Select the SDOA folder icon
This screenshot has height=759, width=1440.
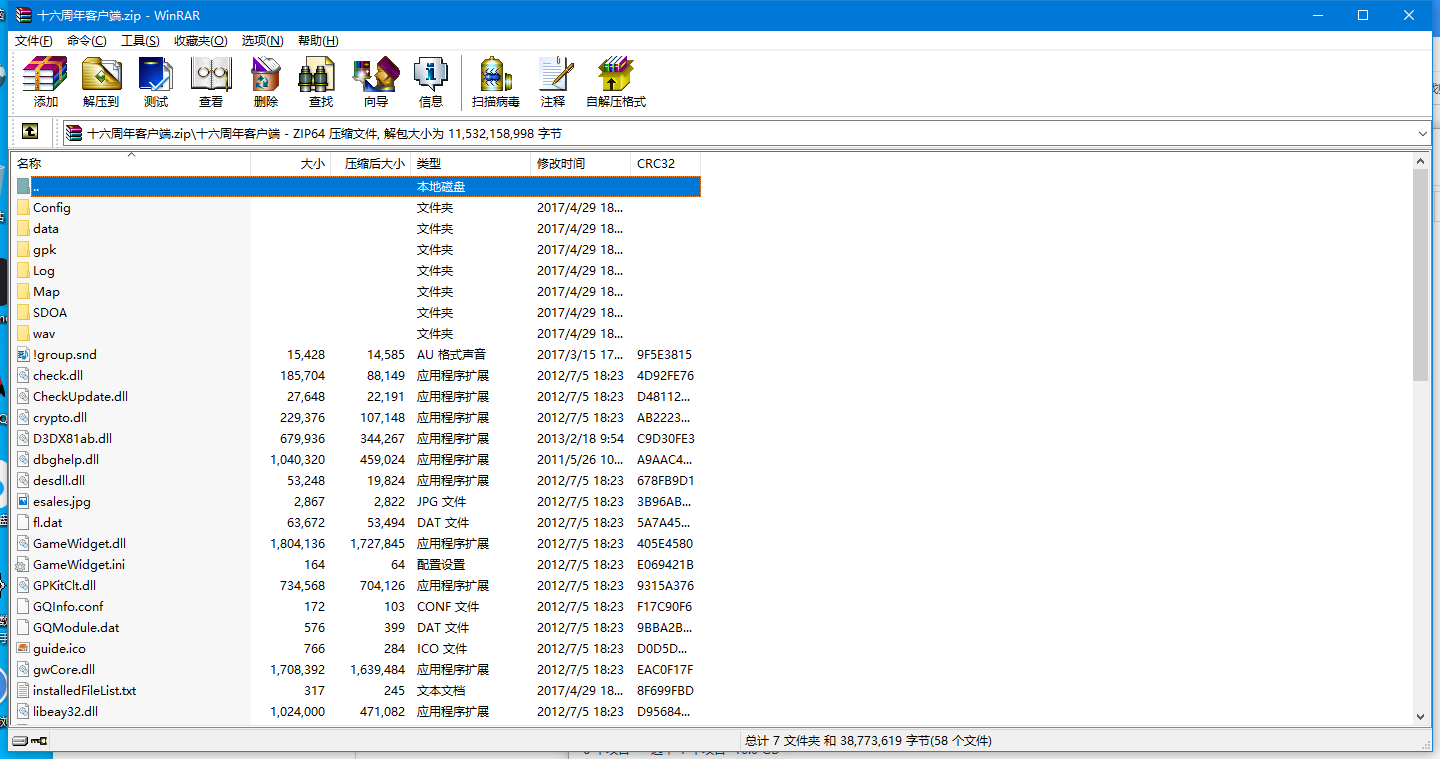(23, 313)
